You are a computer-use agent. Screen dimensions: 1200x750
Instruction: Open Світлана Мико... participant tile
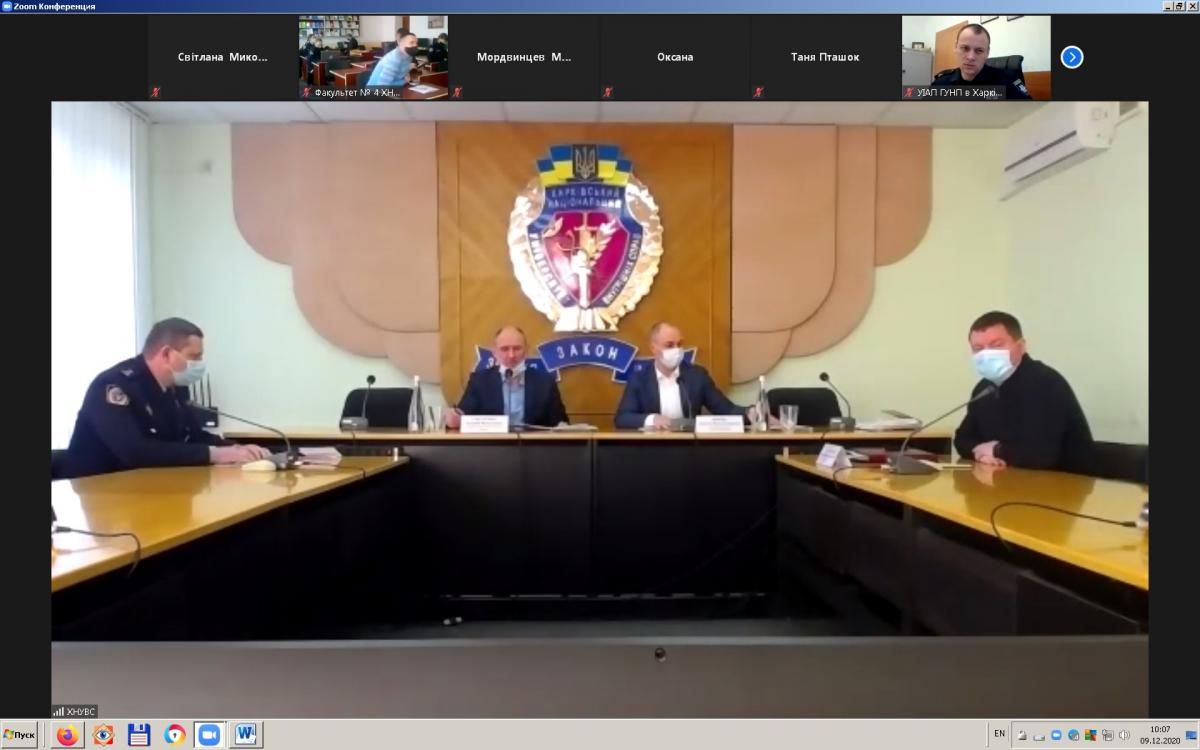tap(223, 57)
